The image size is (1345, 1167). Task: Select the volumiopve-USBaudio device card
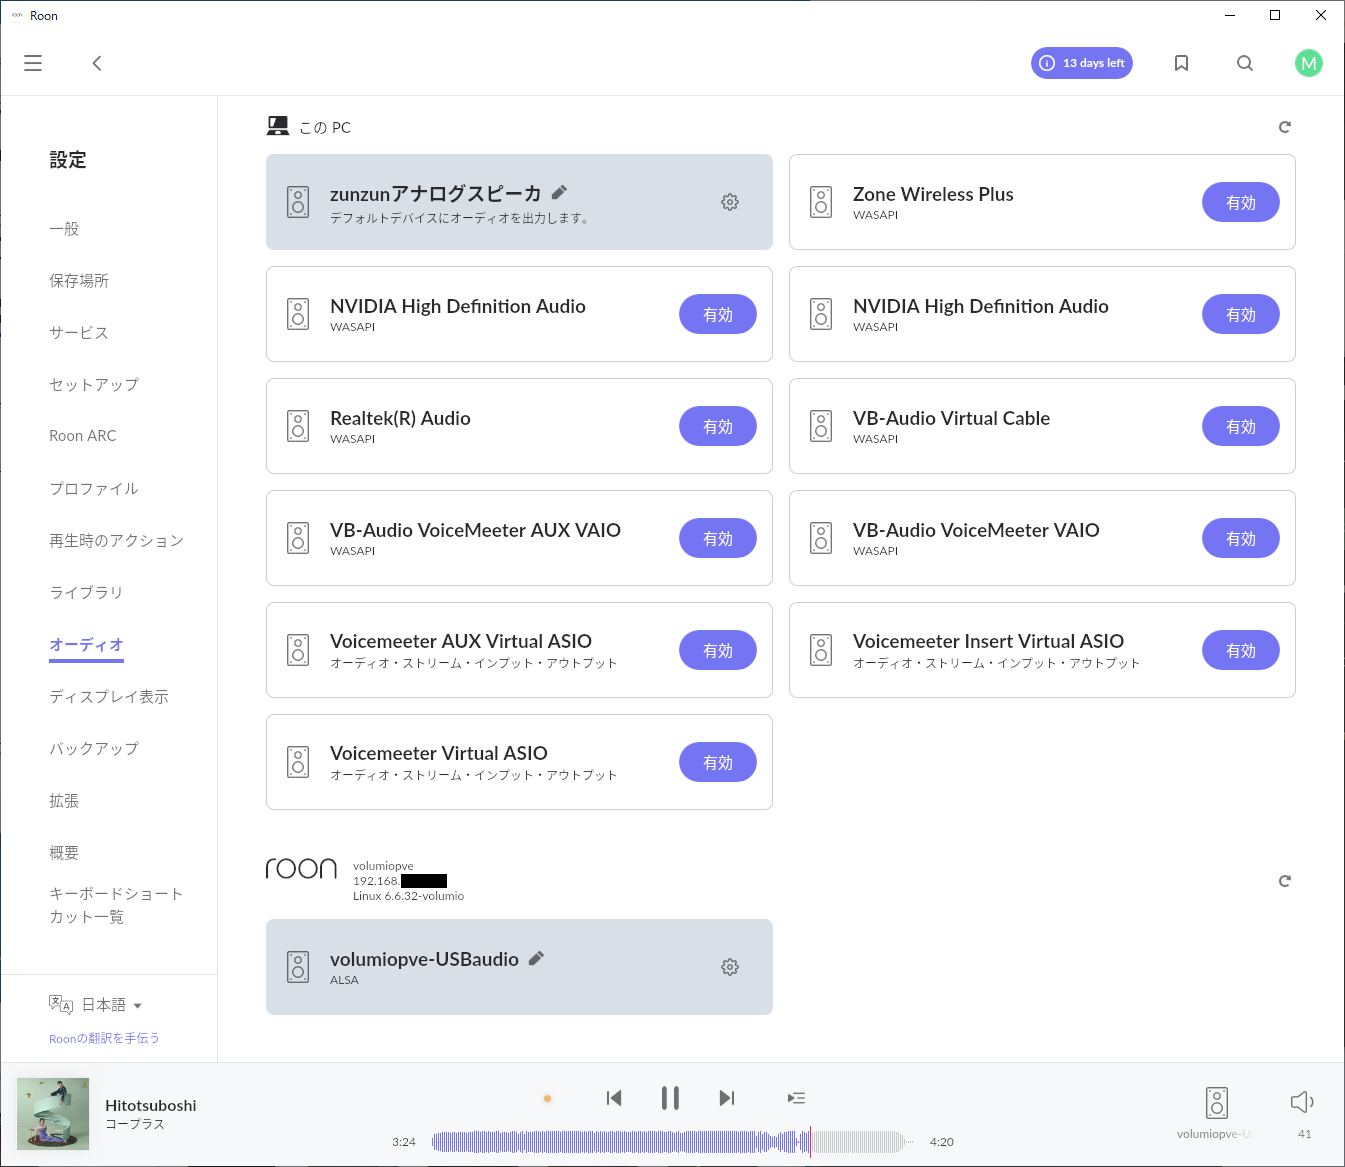519,967
